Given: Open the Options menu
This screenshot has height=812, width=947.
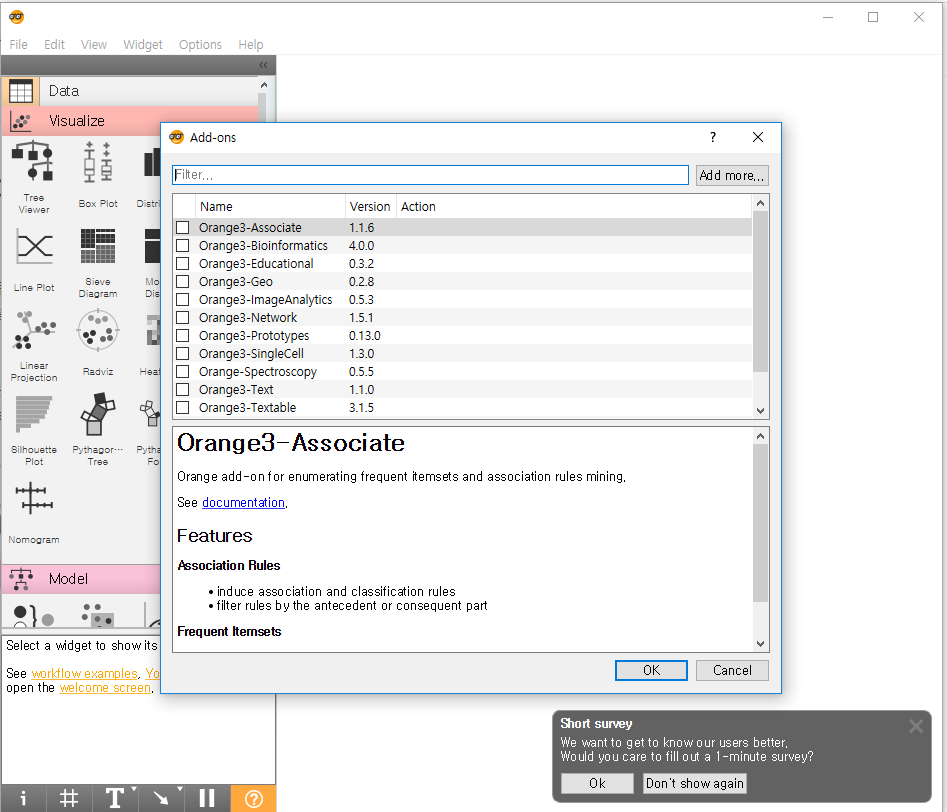Looking at the screenshot, I should (200, 45).
